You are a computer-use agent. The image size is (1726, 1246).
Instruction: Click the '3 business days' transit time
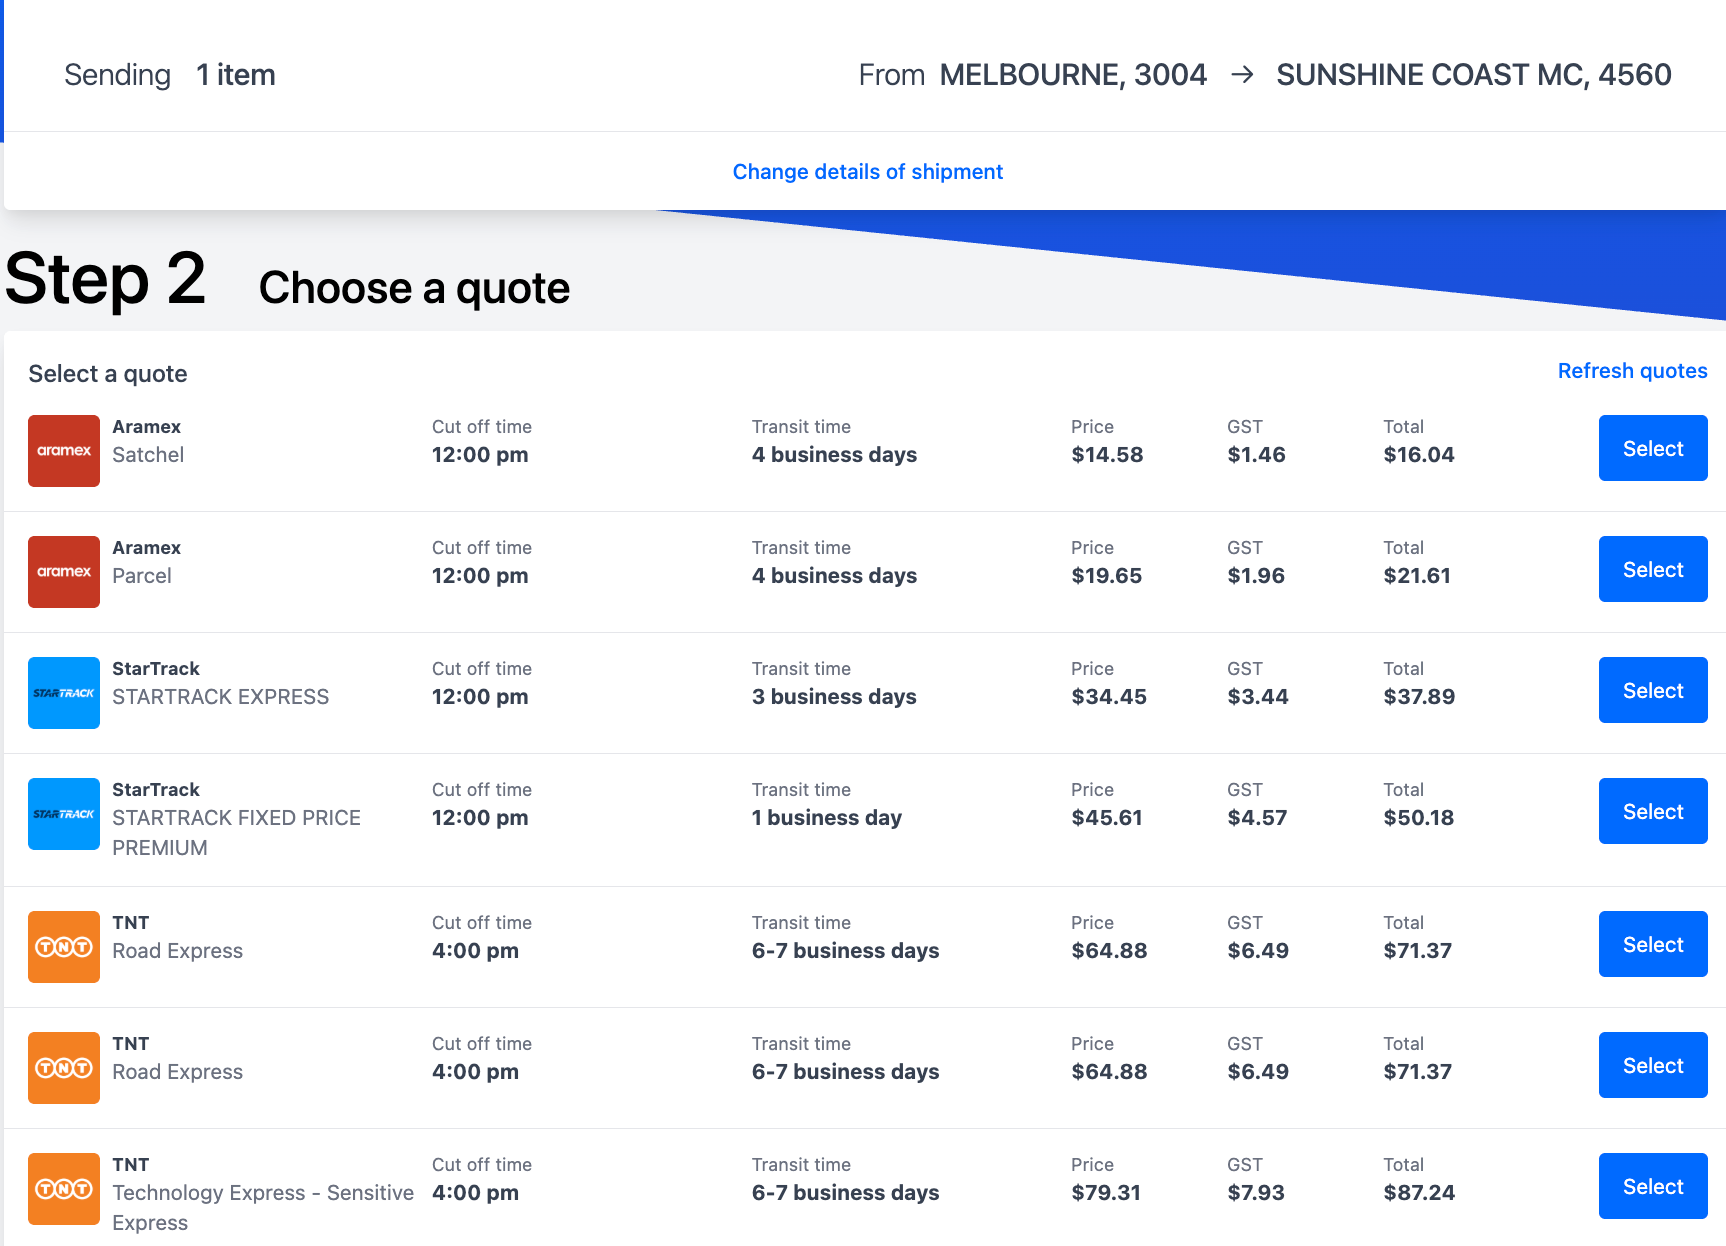point(834,697)
